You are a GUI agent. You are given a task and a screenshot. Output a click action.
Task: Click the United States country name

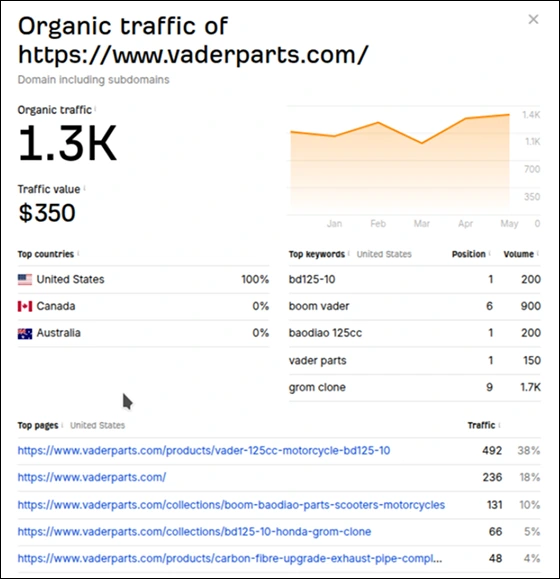point(71,279)
